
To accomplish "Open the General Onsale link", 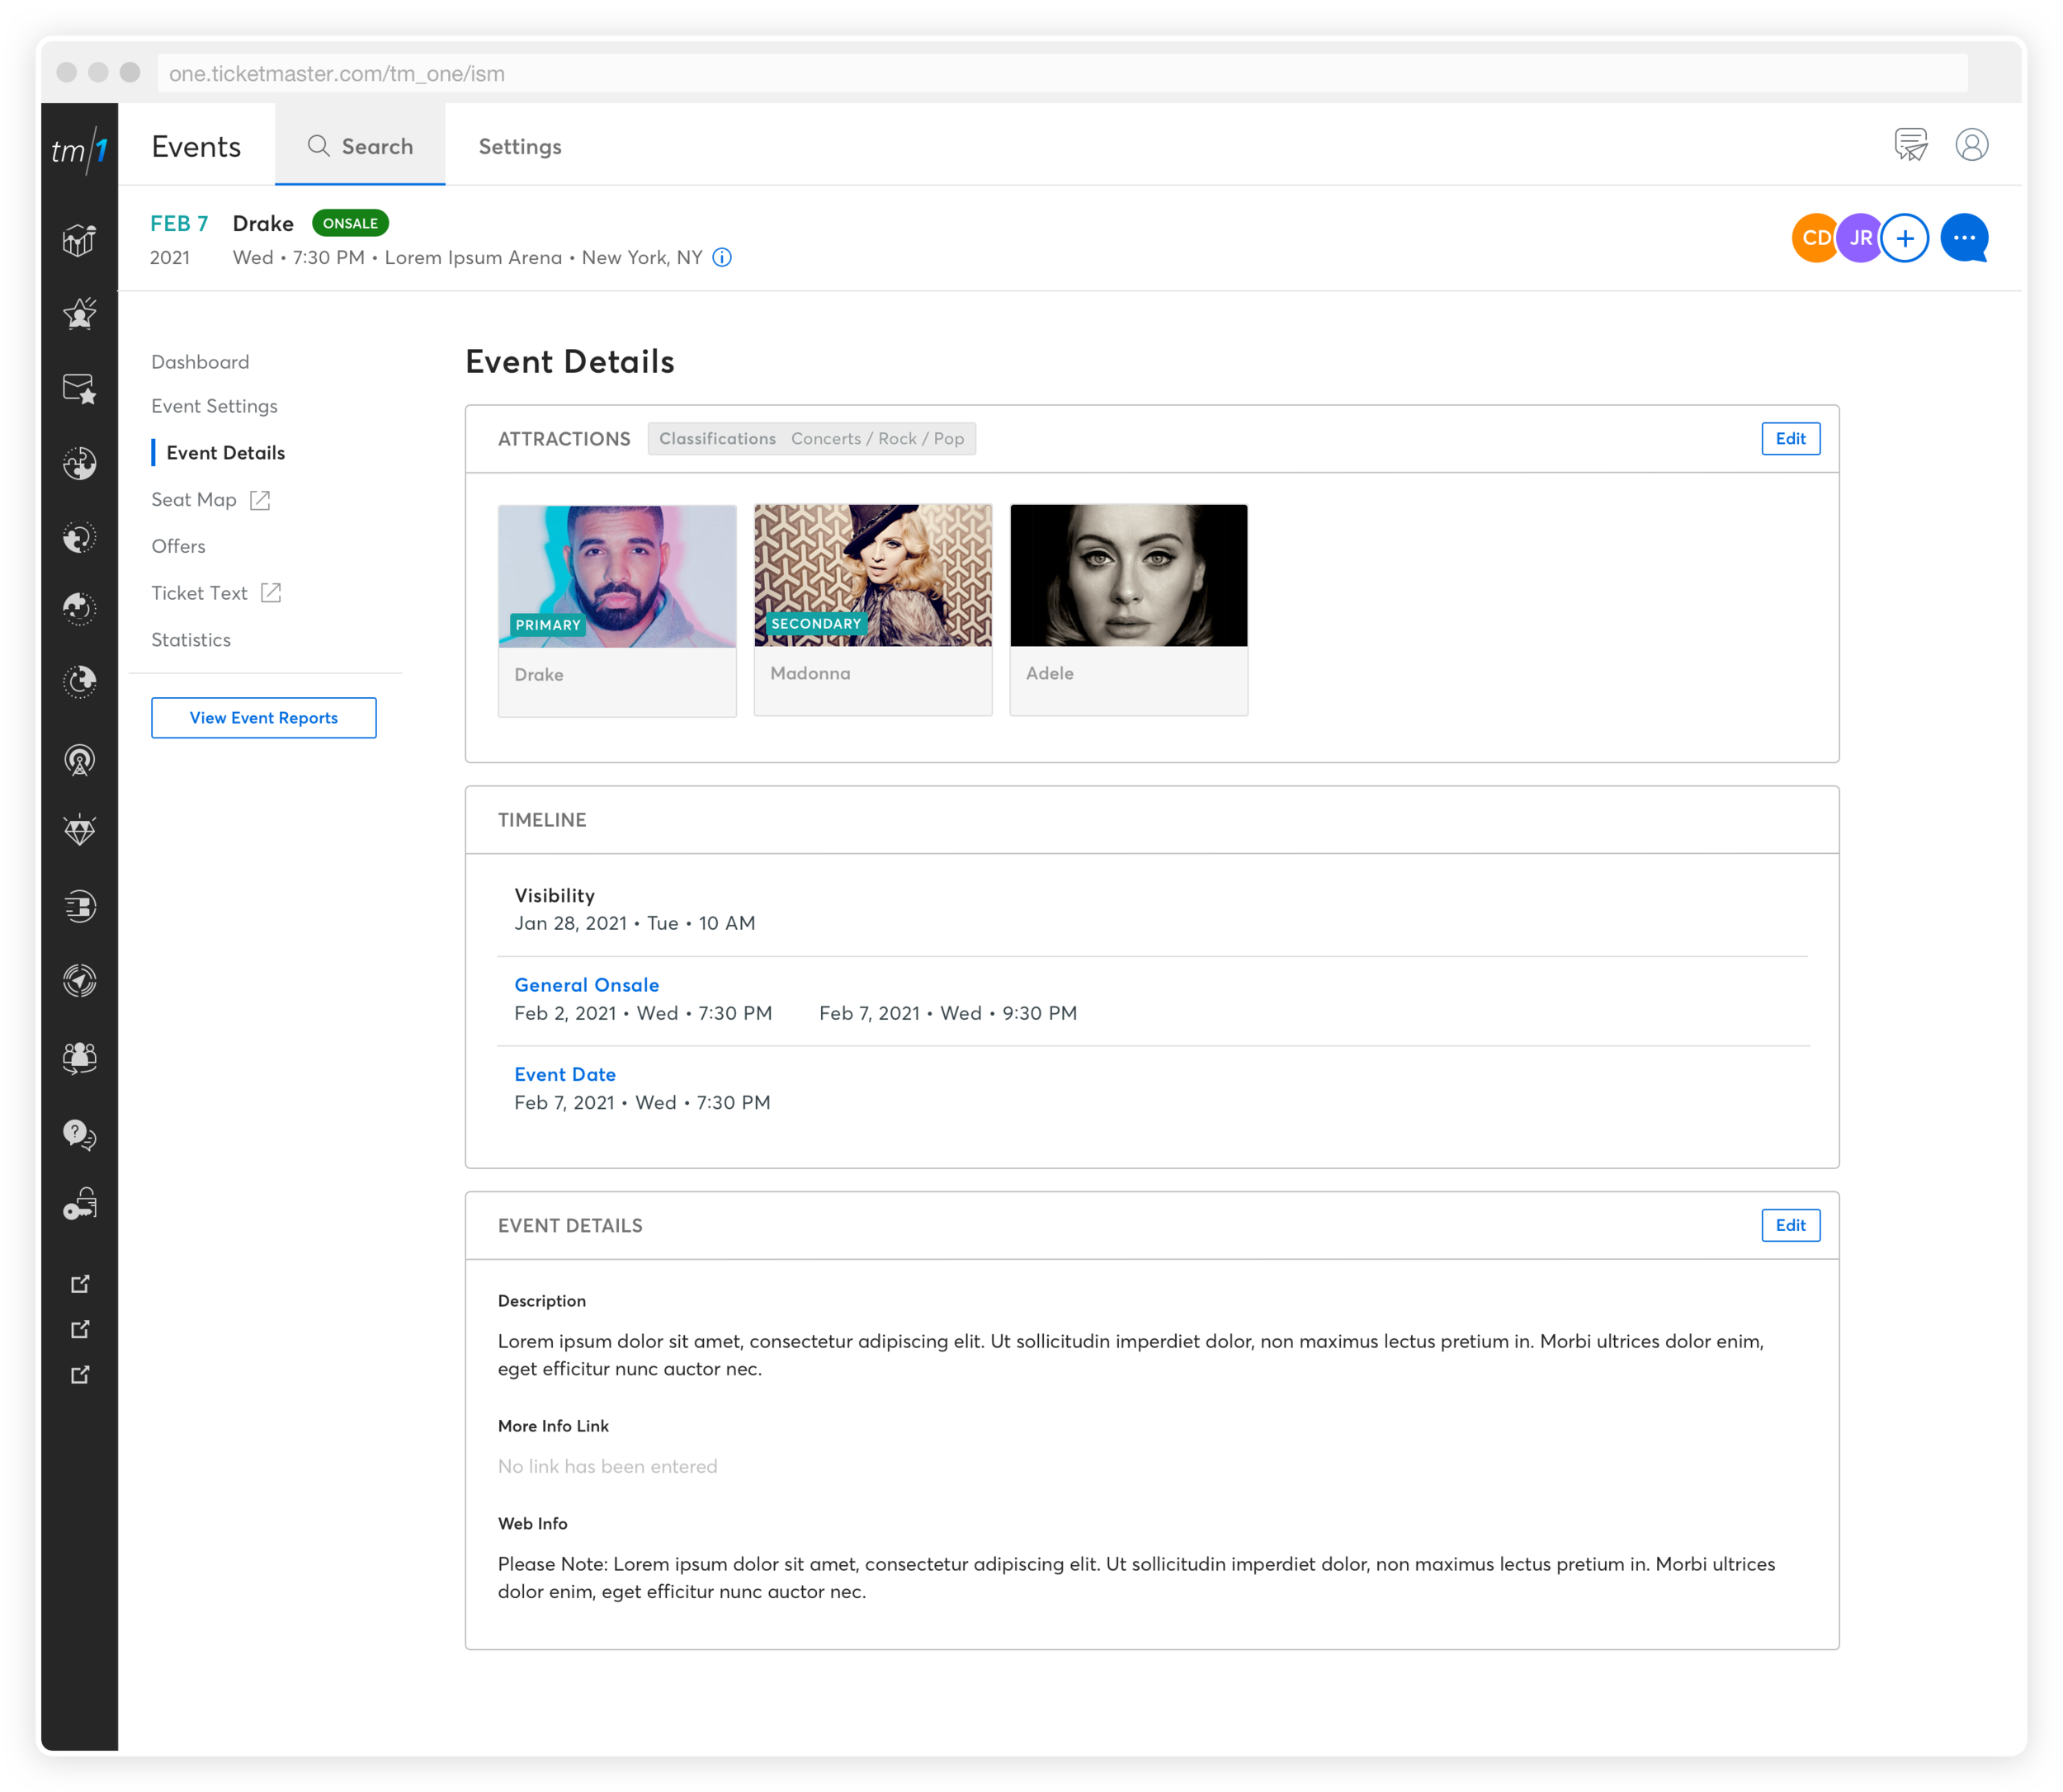I will (586, 985).
